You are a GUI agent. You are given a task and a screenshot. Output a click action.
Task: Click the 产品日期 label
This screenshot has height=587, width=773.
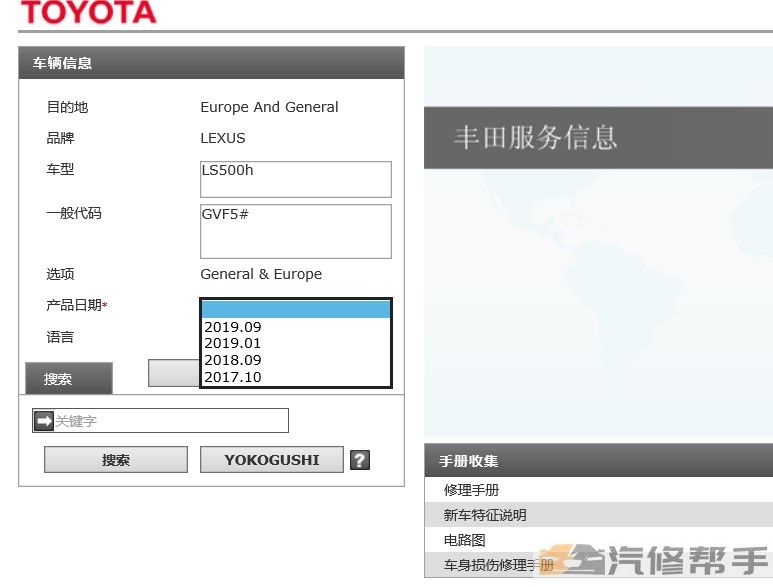[76, 305]
